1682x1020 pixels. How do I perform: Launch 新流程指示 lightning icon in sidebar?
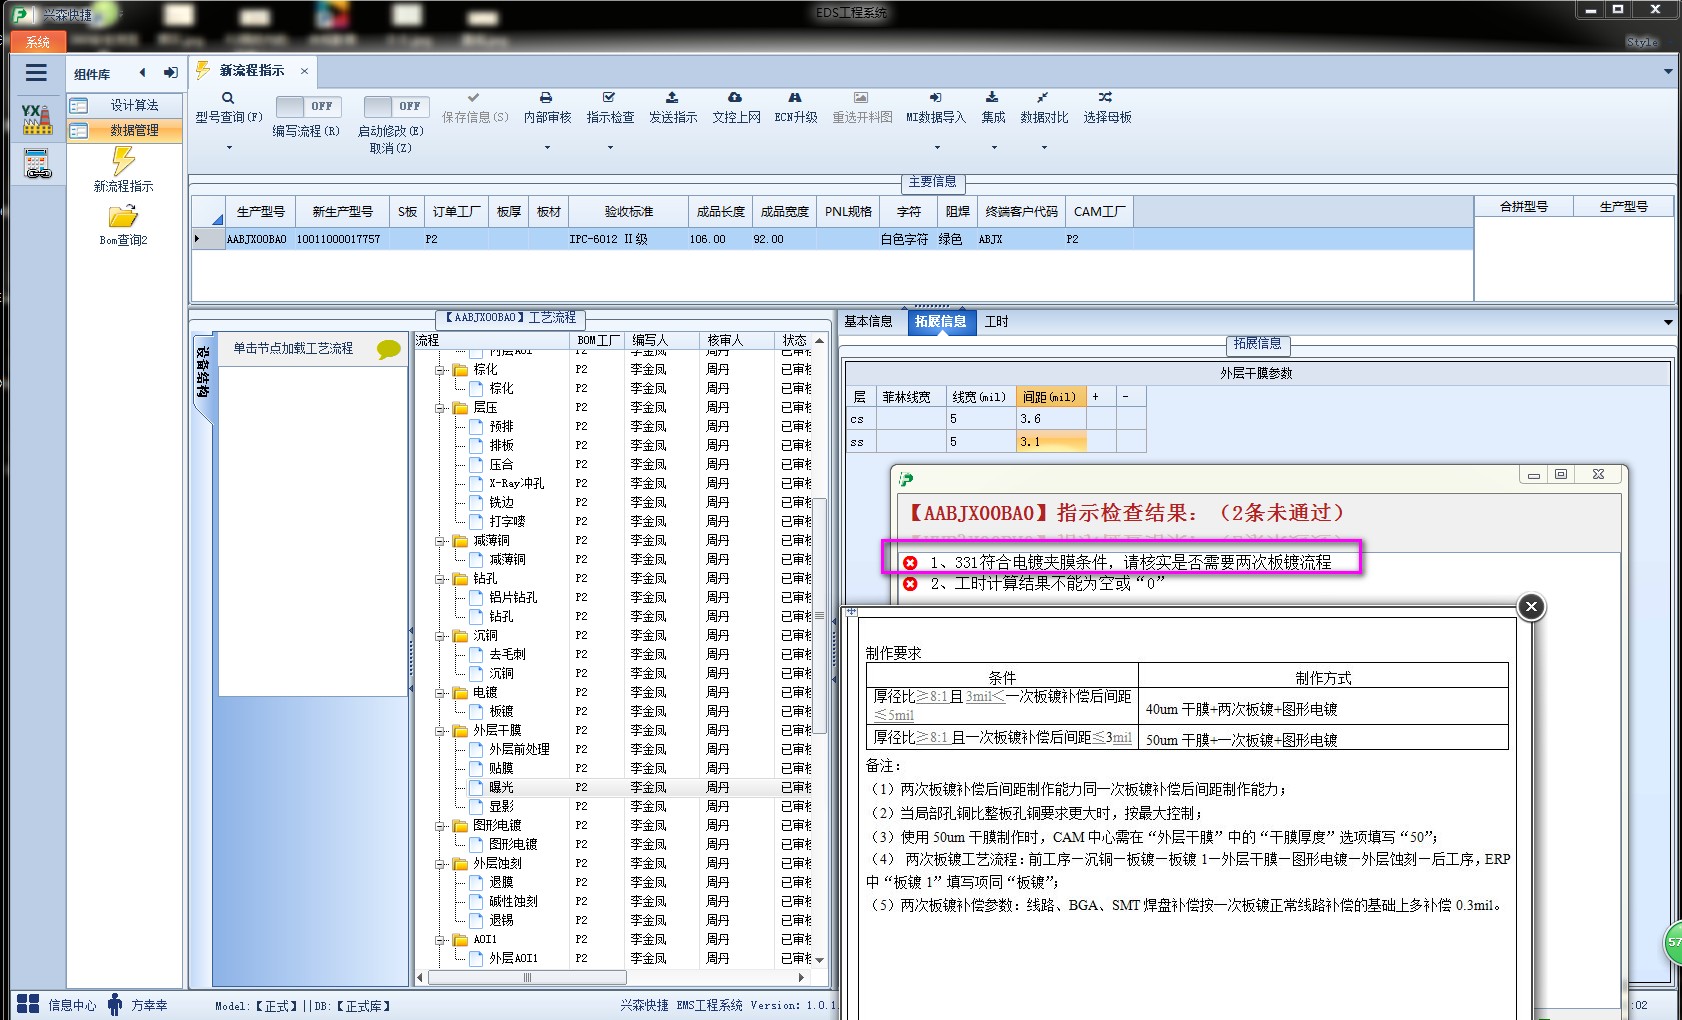(x=123, y=161)
